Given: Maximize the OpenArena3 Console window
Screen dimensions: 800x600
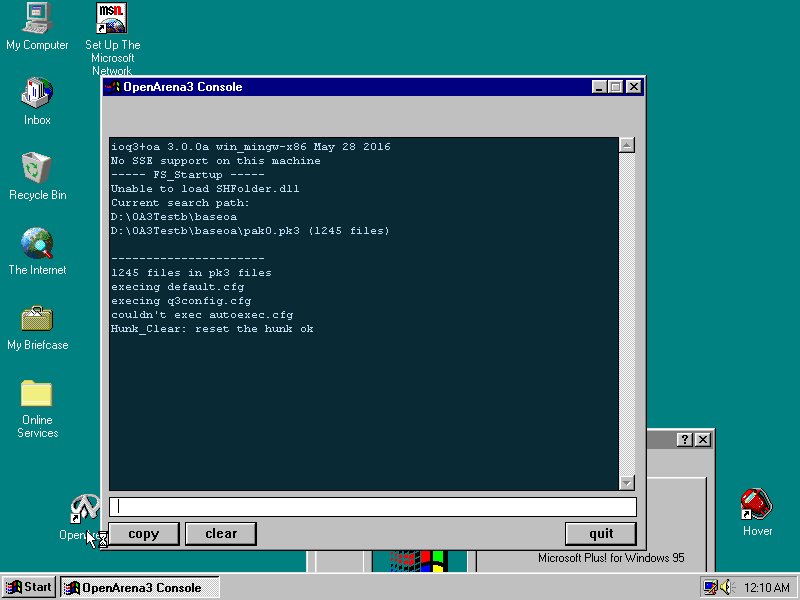Looking at the screenshot, I should pyautogui.click(x=616, y=87).
